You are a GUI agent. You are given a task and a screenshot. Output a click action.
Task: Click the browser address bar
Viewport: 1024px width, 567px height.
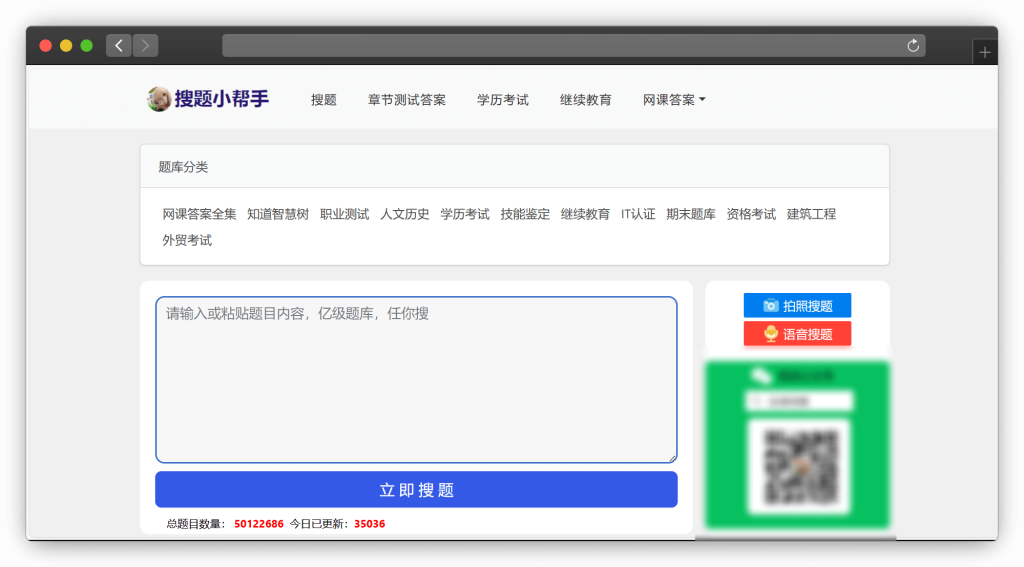[573, 46]
